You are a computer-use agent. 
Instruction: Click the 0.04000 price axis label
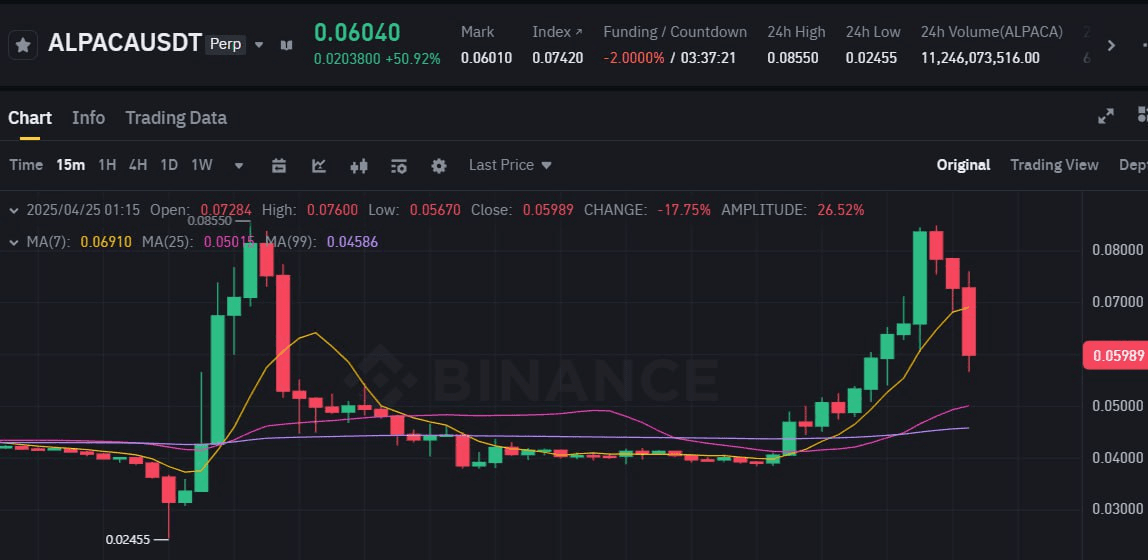point(1118,458)
